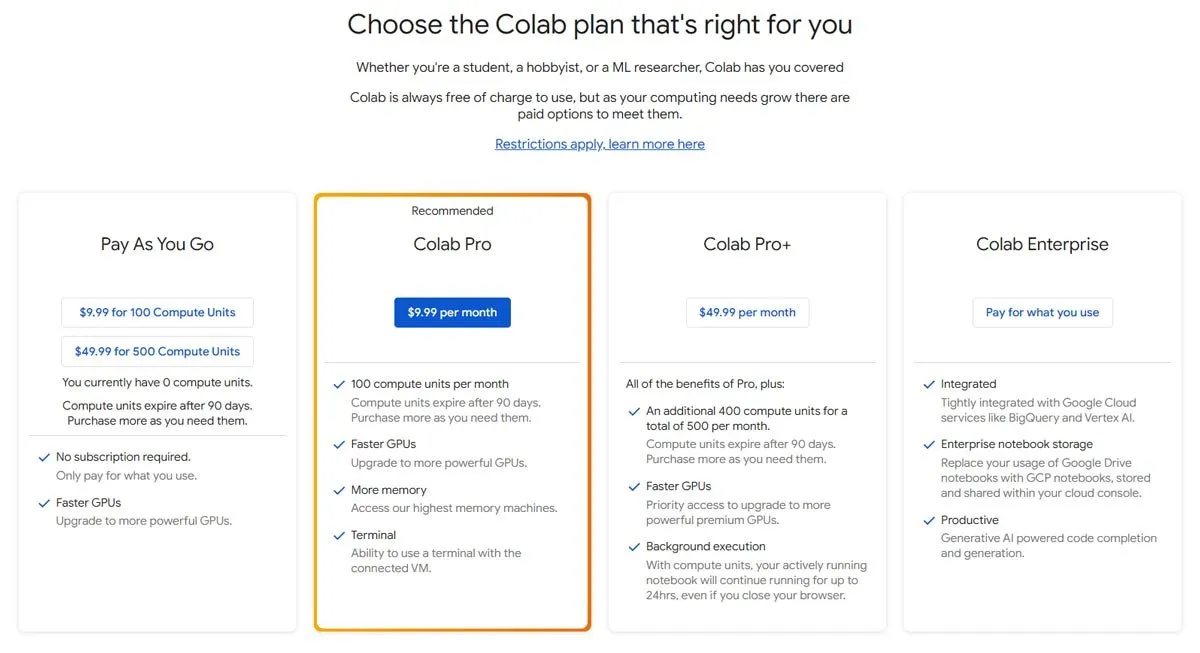Image resolution: width=1200 pixels, height=653 pixels.
Task: Click the Colab Enterprise plan title
Action: (1042, 244)
